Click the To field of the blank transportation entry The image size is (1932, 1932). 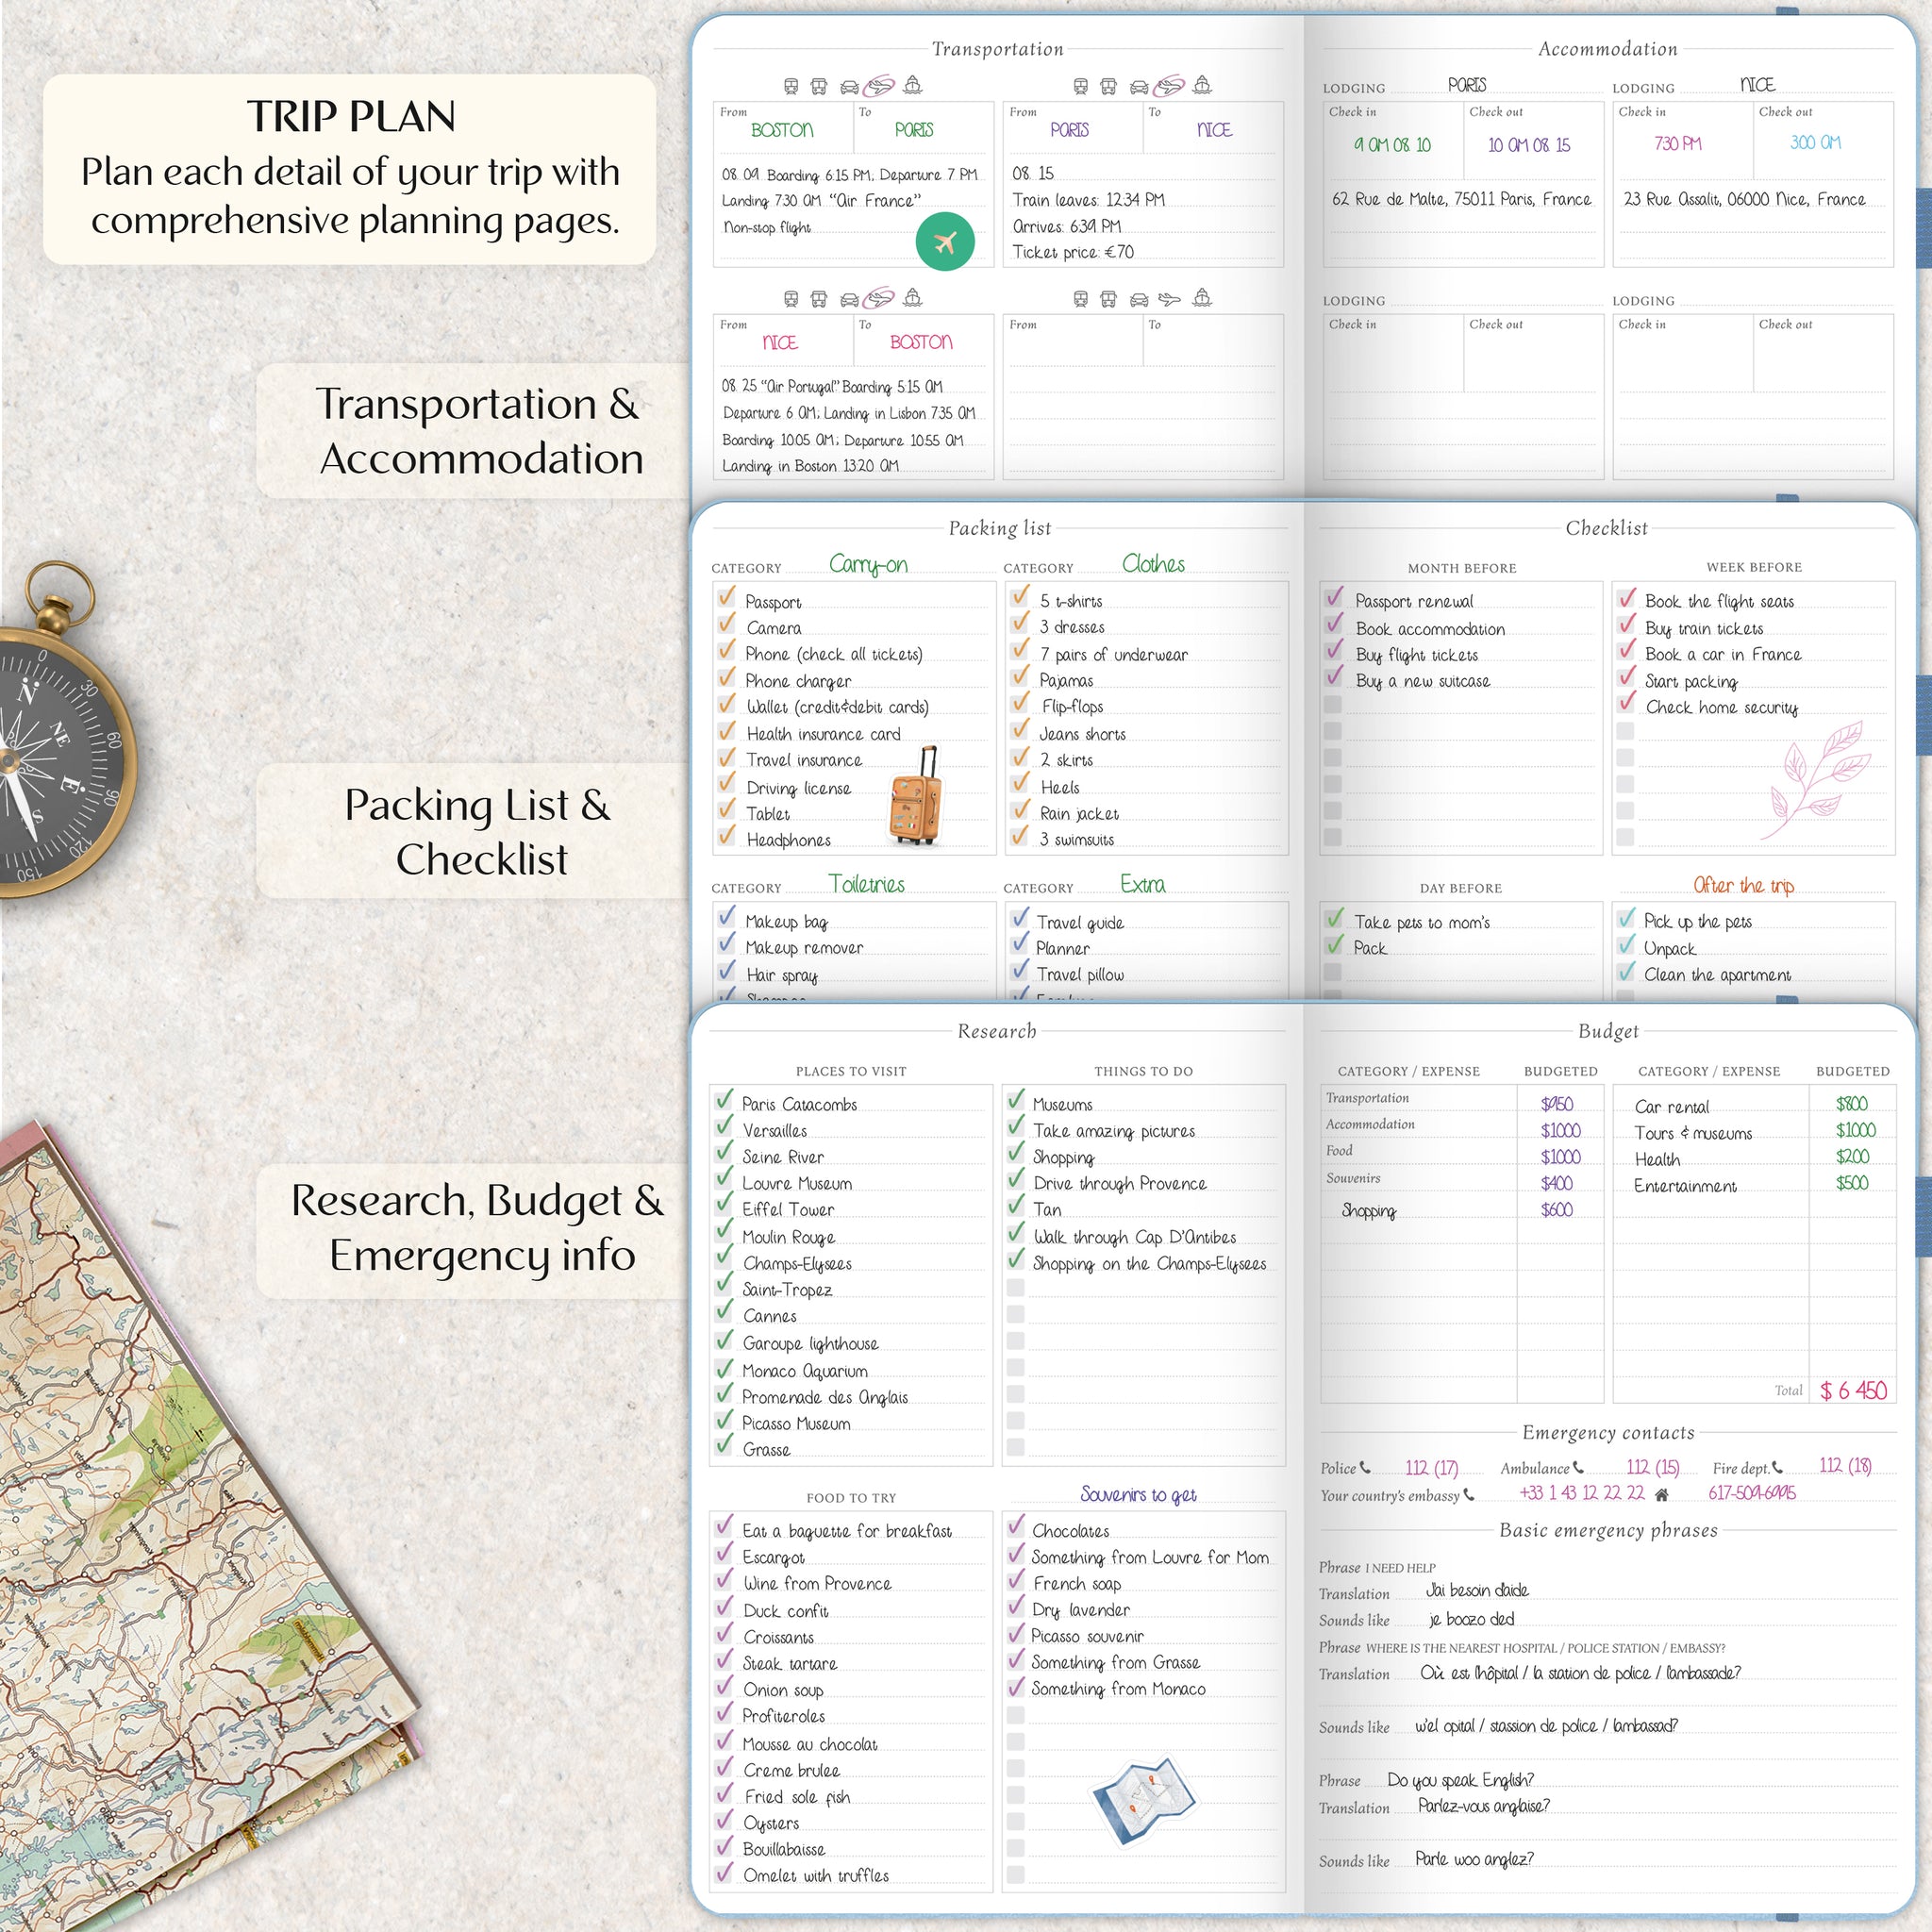click(x=1213, y=340)
